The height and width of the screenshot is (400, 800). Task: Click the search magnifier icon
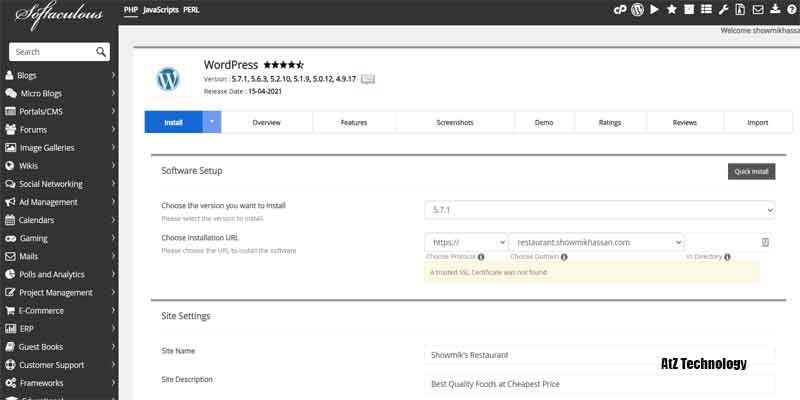[x=101, y=52]
